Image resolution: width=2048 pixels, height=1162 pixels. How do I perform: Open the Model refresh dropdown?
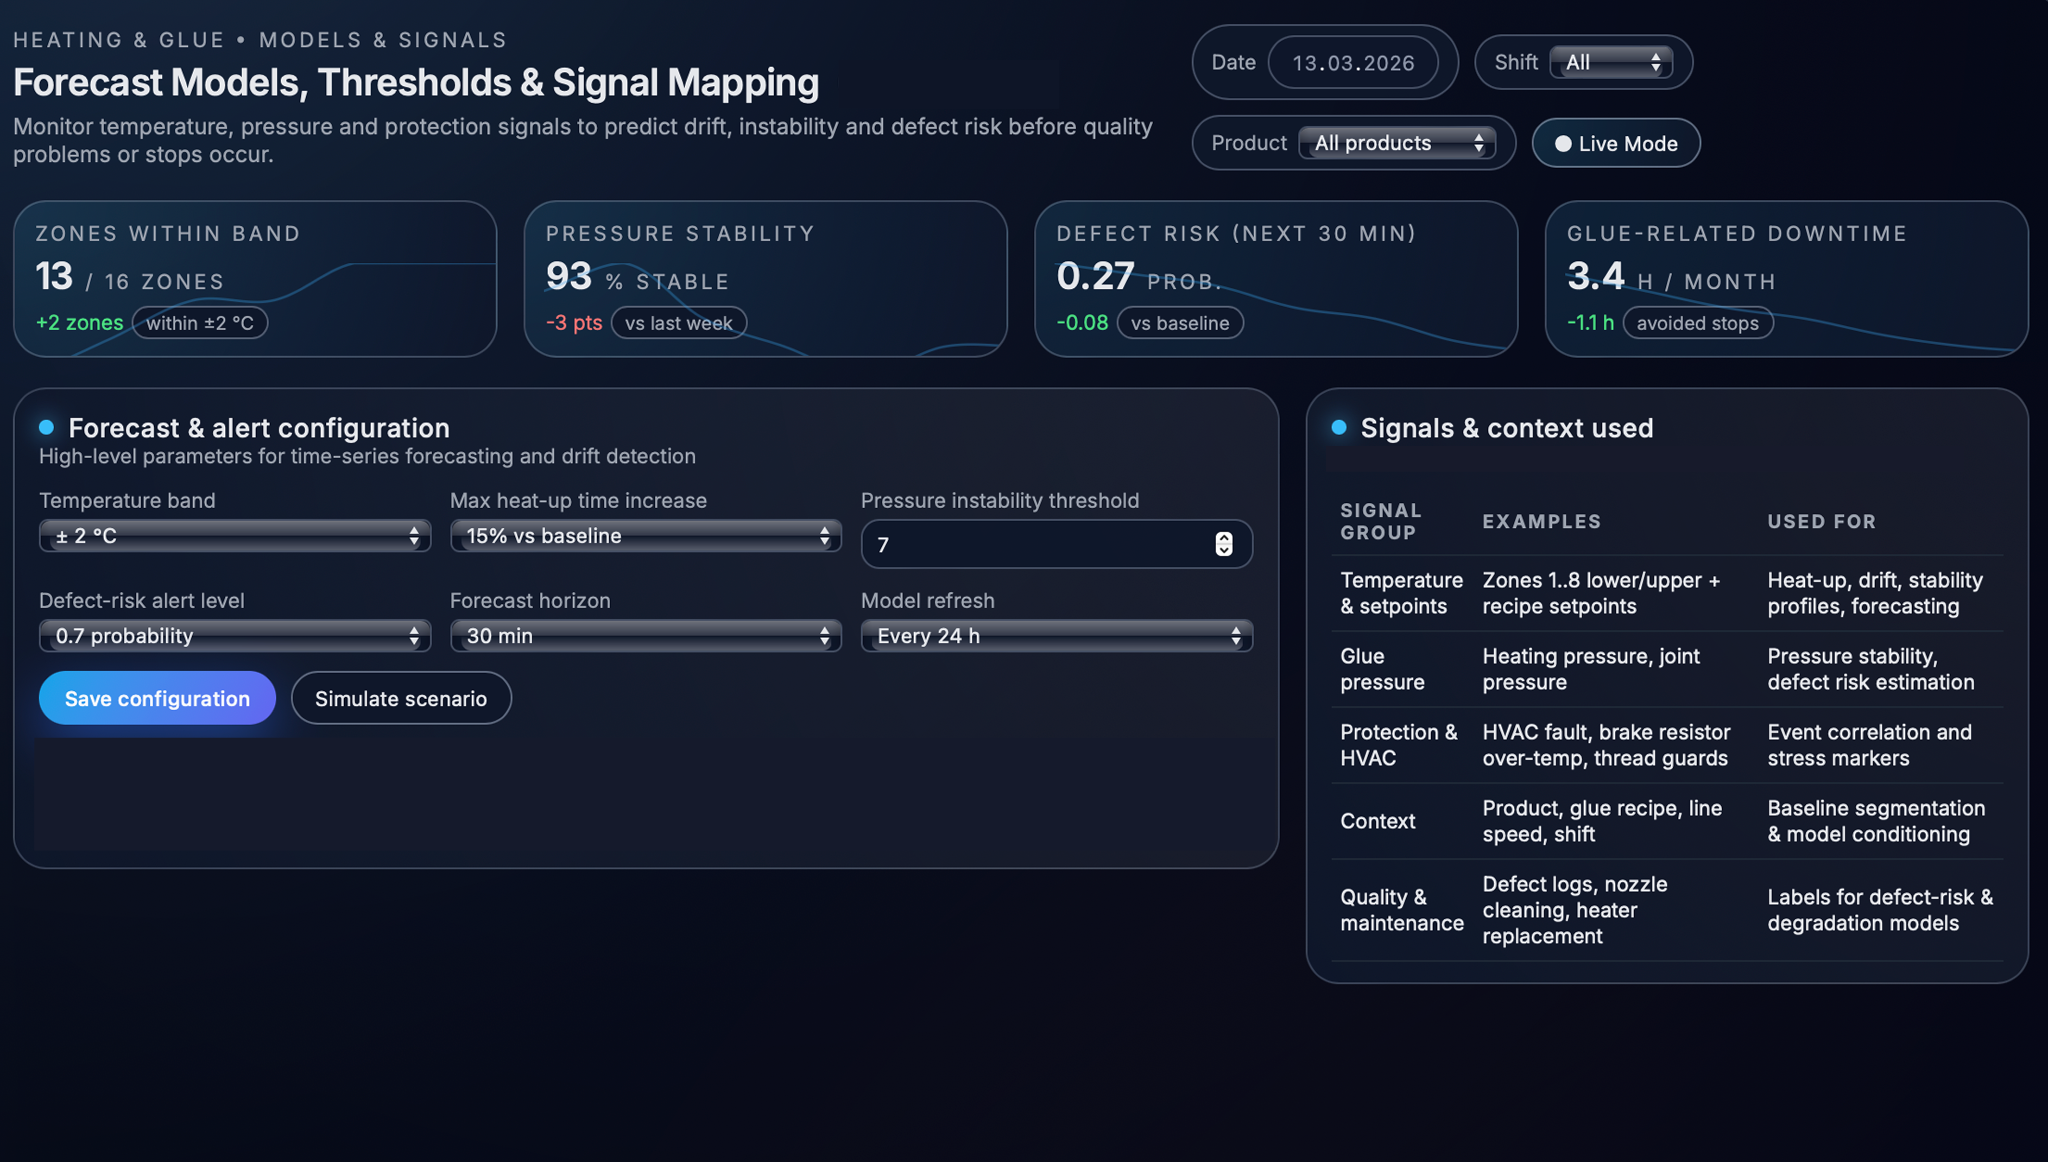coord(1056,636)
